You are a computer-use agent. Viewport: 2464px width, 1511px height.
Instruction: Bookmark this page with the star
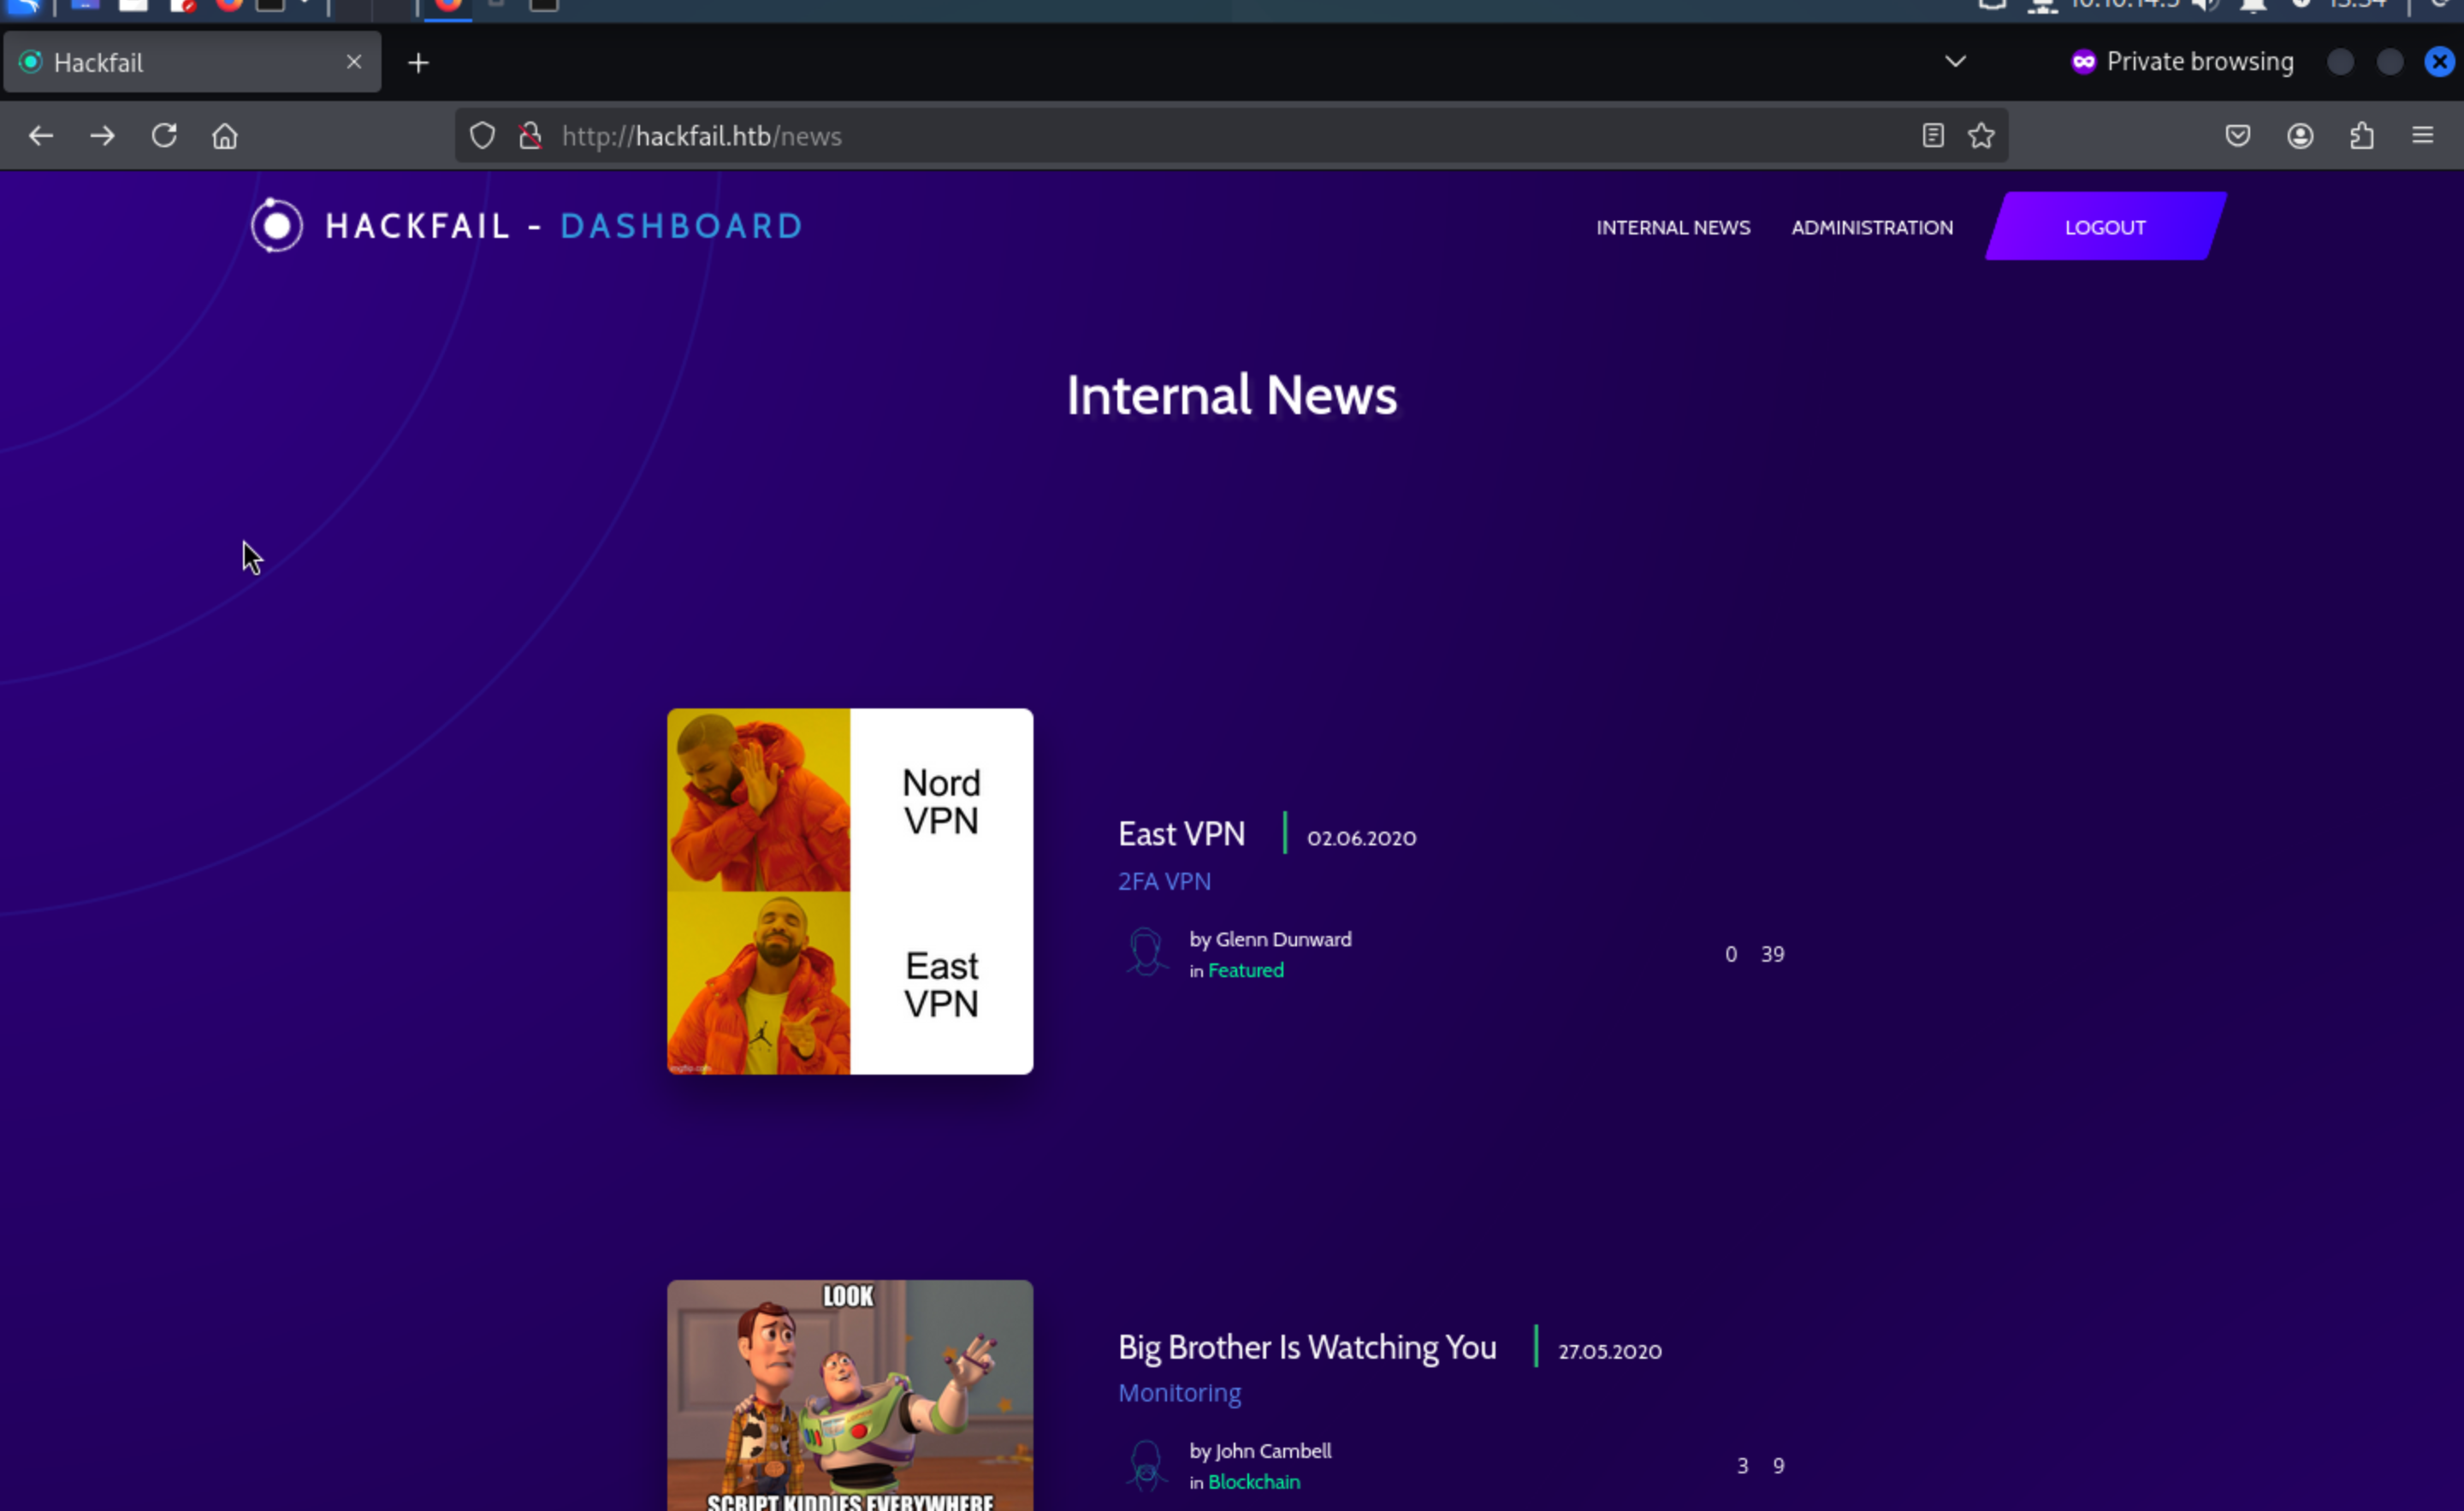click(1981, 136)
